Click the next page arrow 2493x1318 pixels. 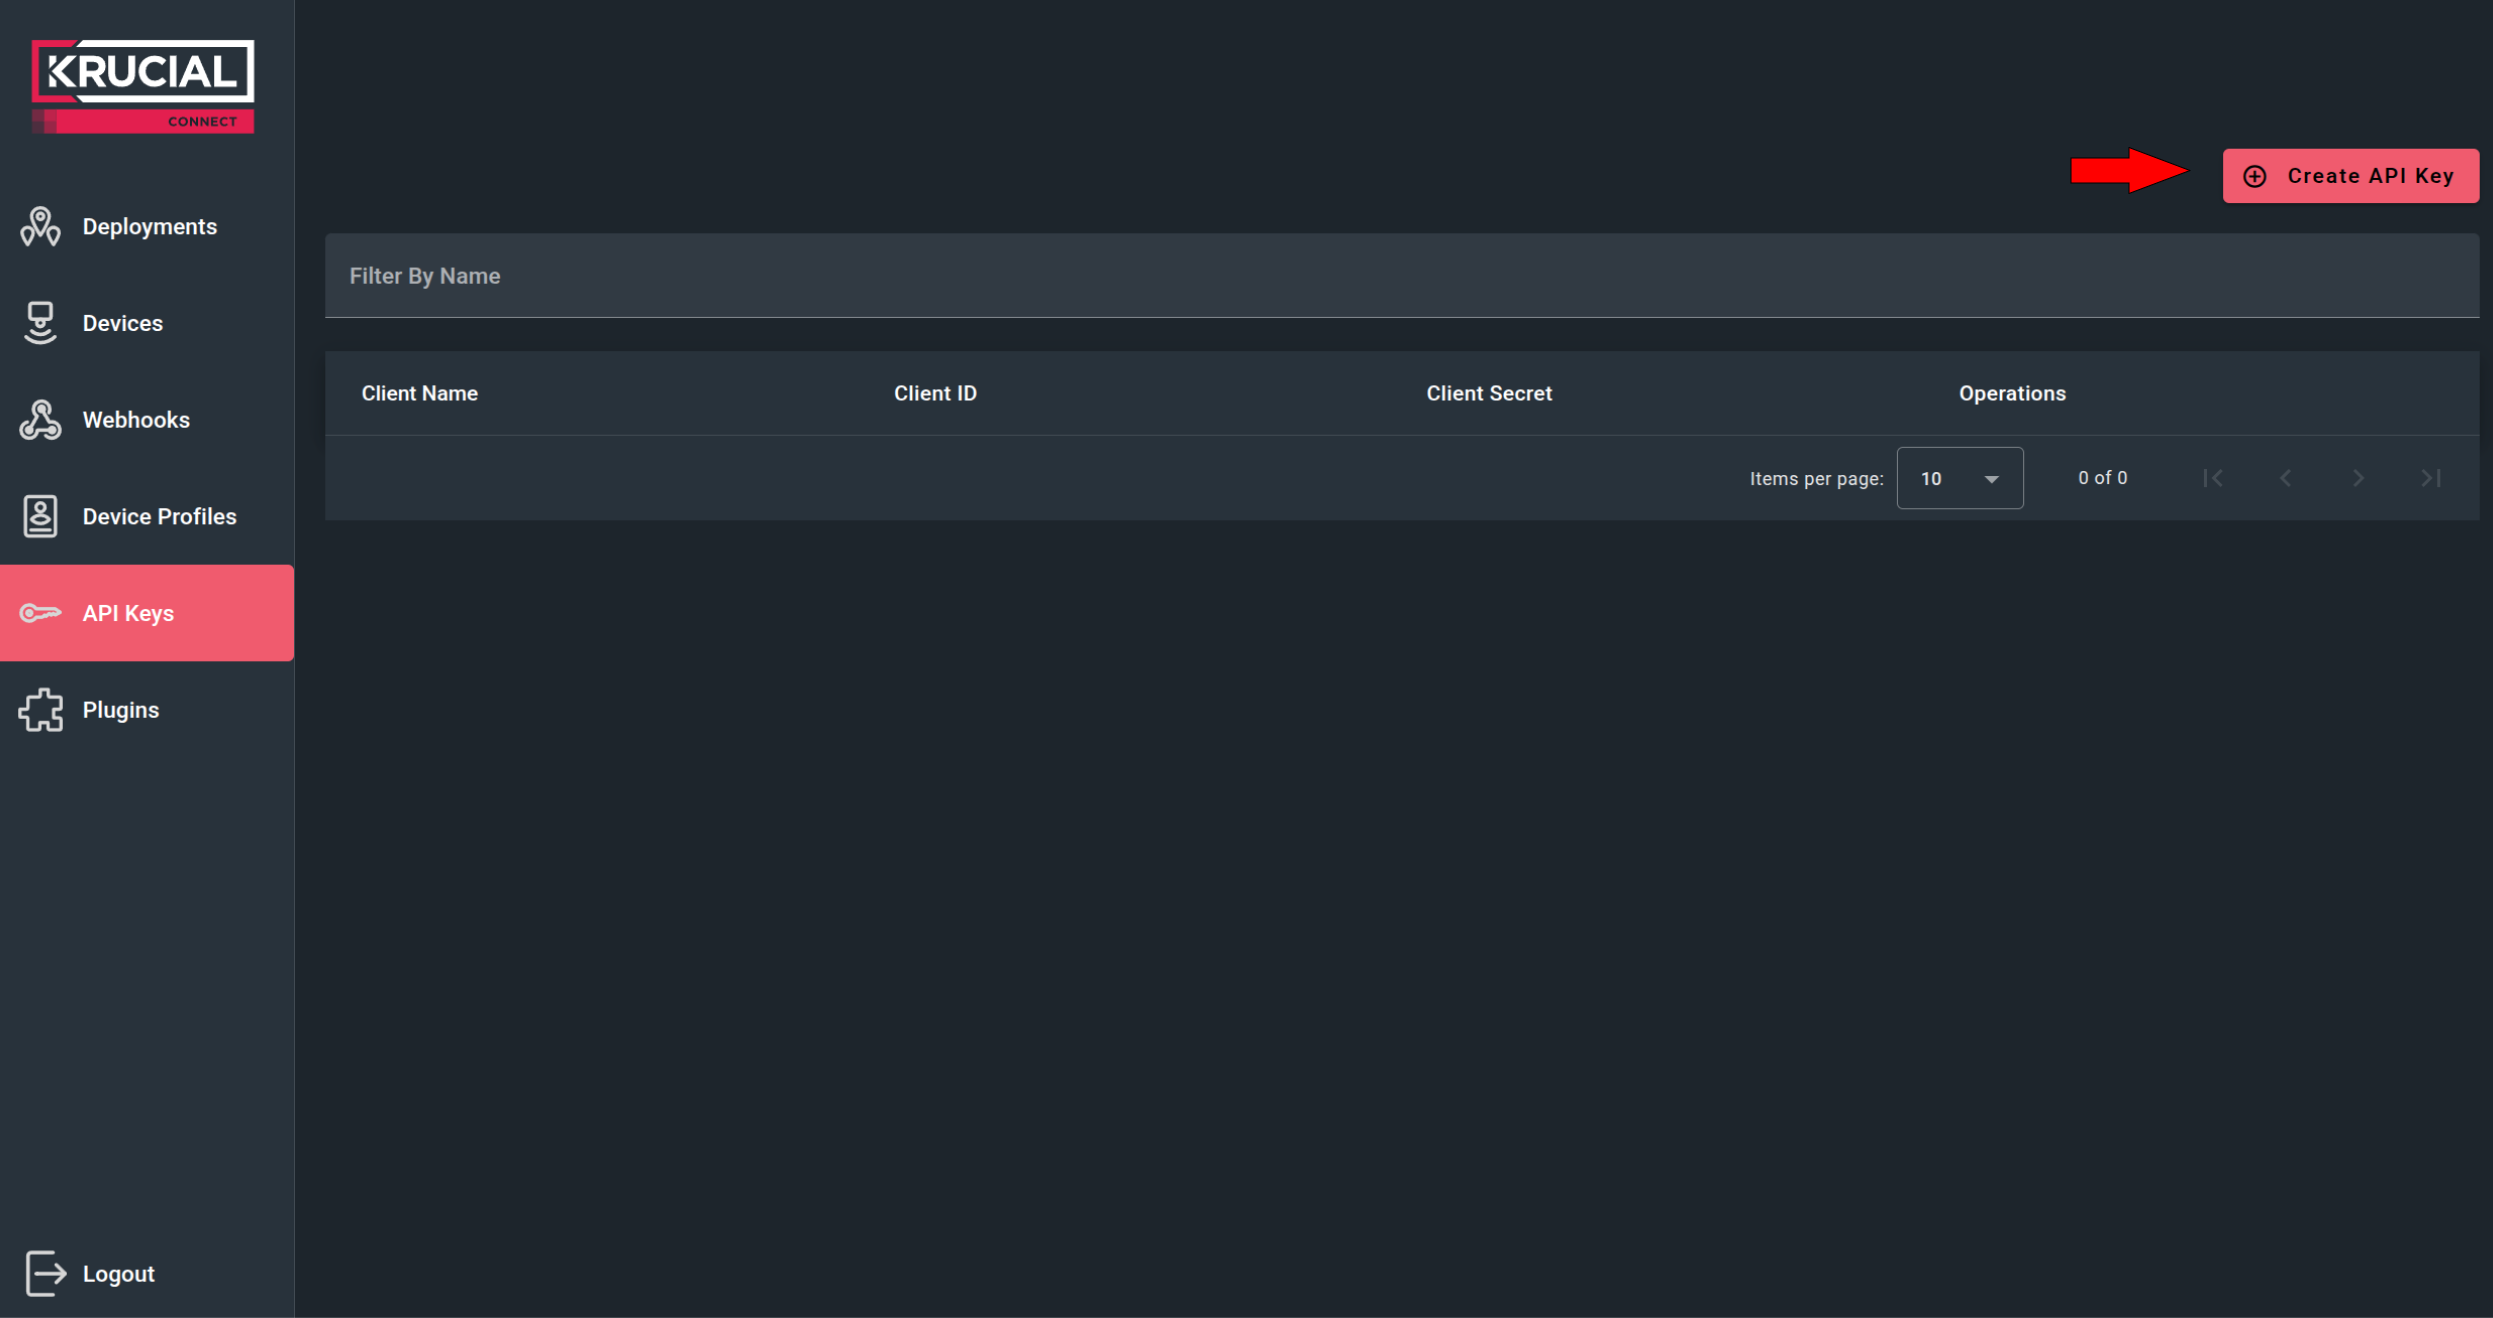2358,478
